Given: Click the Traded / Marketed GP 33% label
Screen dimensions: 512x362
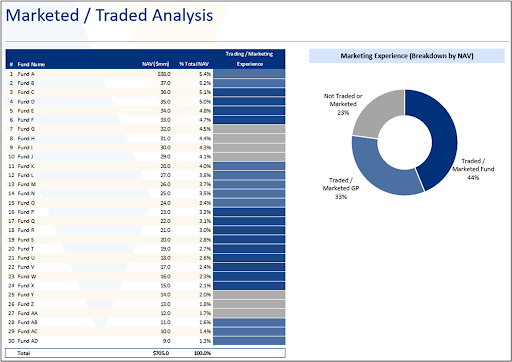Looking at the screenshot, I should [341, 188].
